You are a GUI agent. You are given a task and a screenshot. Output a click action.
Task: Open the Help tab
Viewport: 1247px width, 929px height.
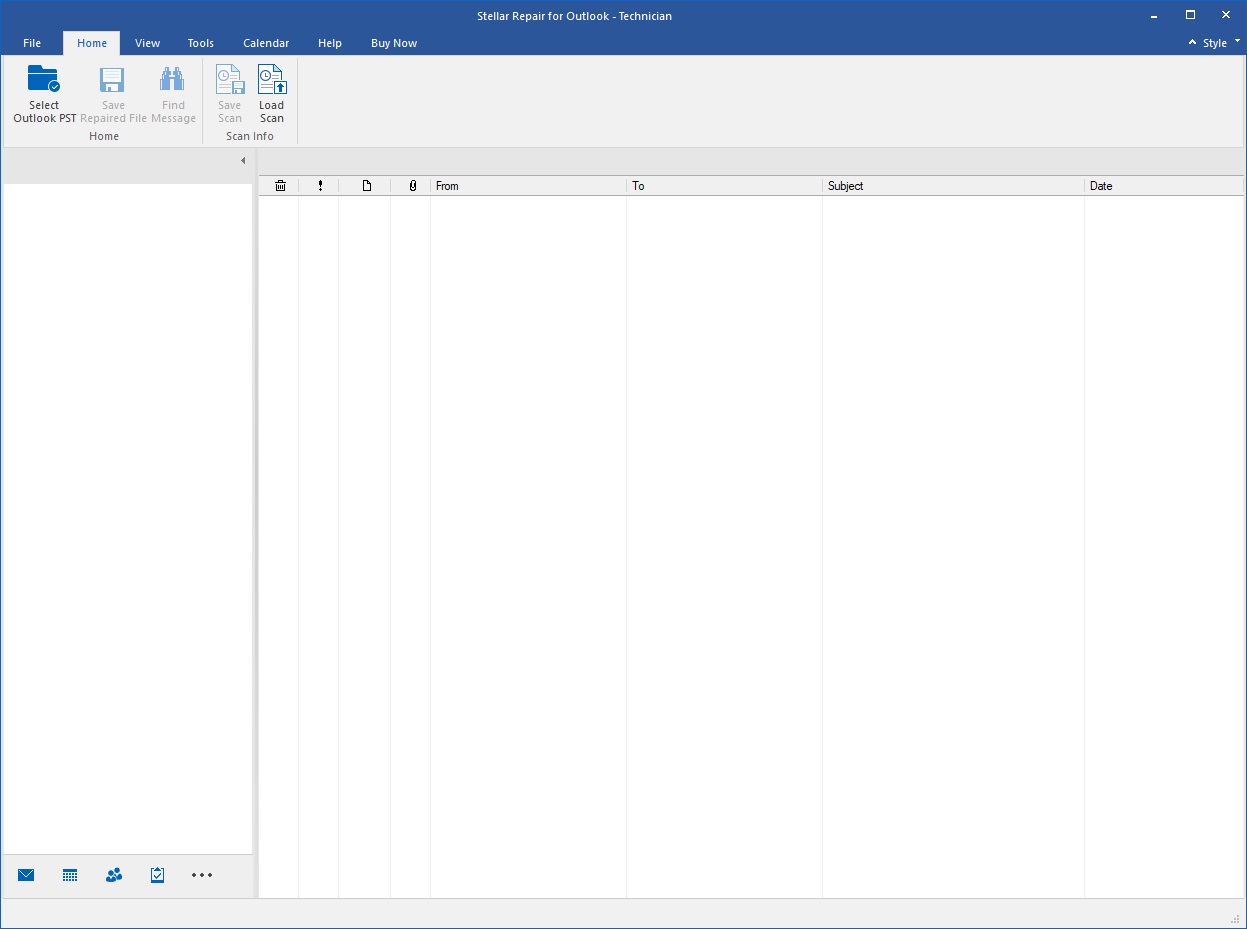pos(330,43)
